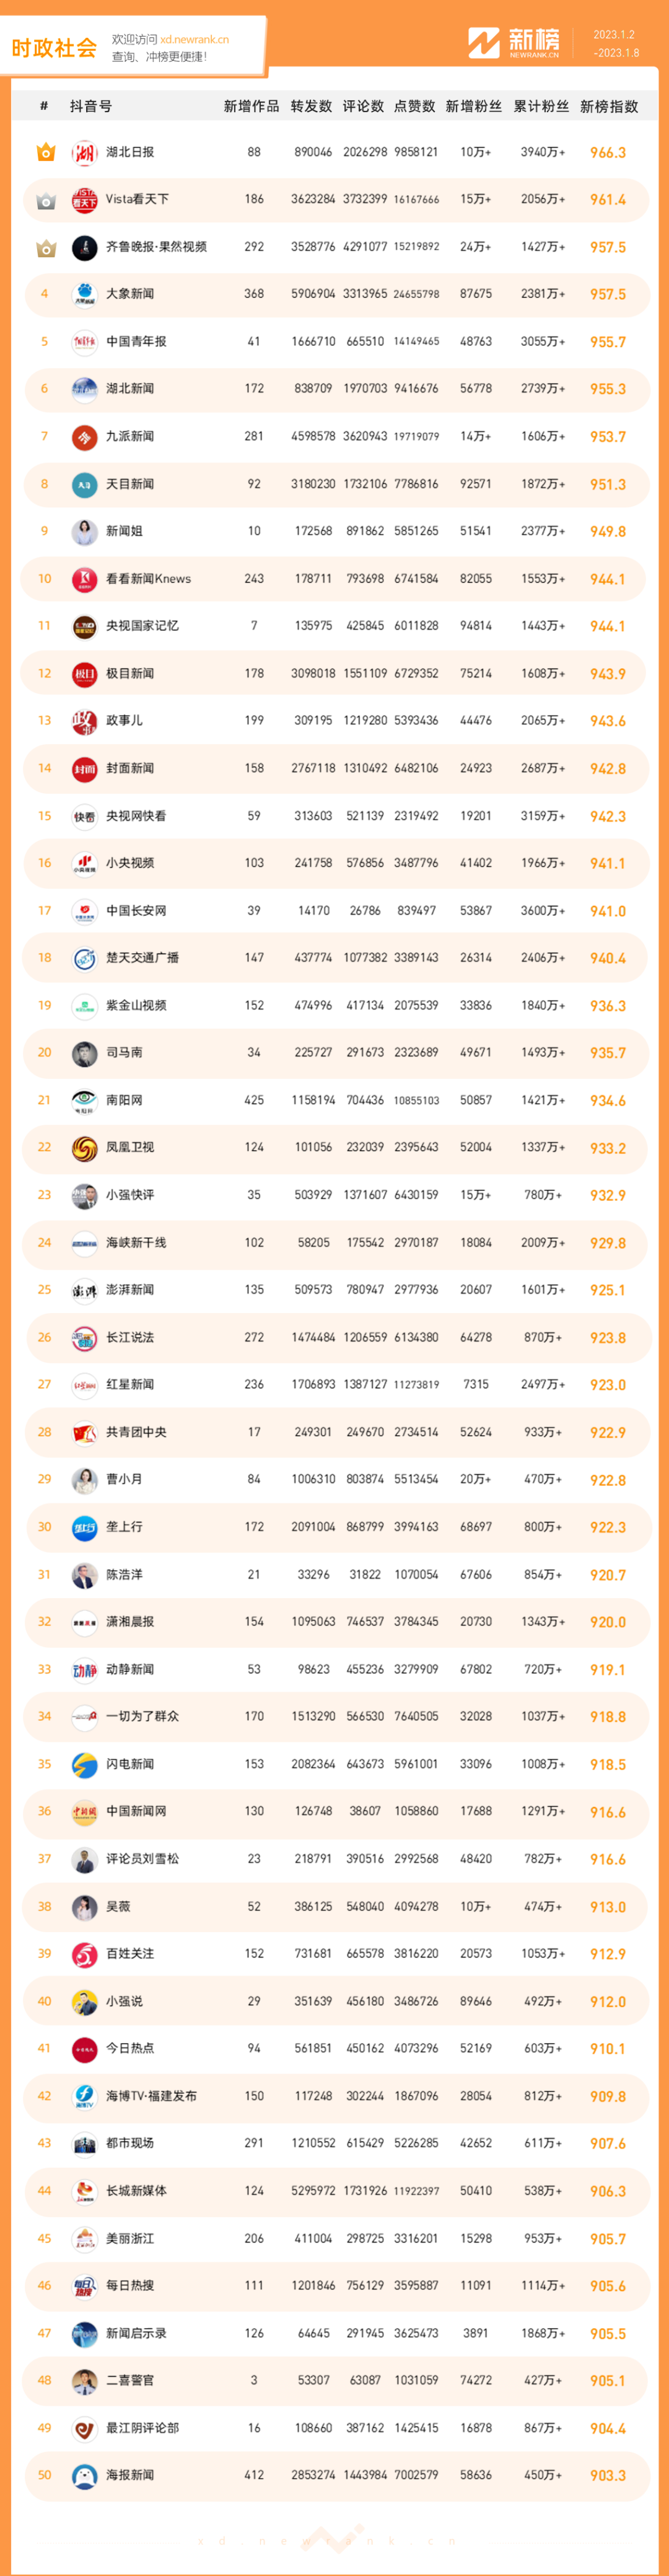
Task: Open the 大象新闻 elephant logo avatar
Action: [84, 294]
